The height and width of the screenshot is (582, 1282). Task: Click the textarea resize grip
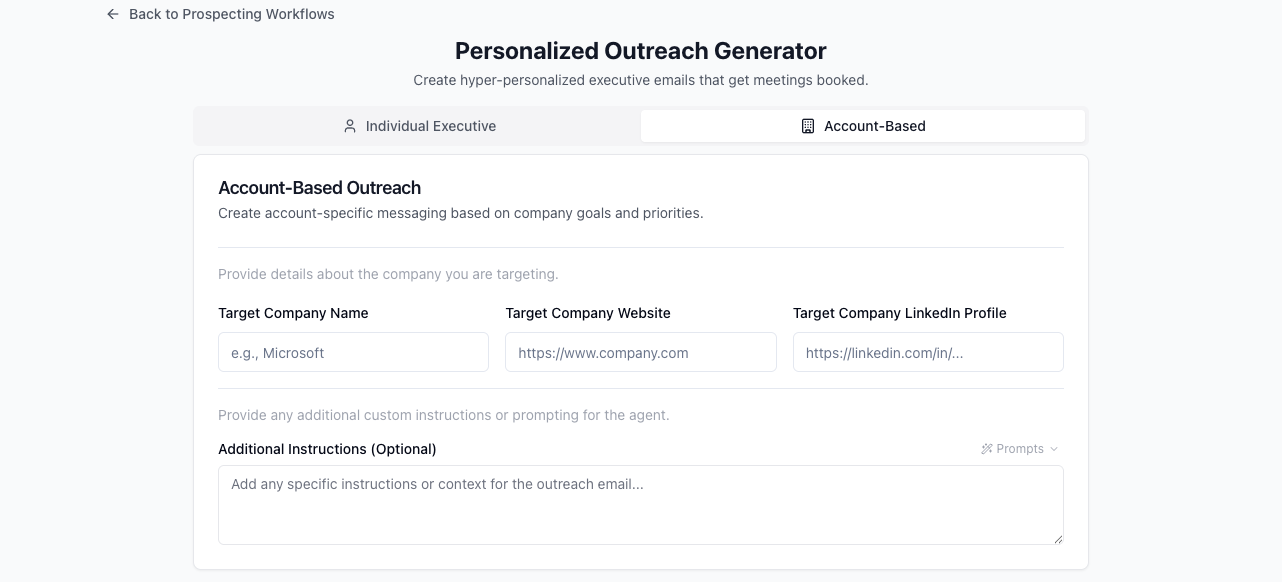1058,540
